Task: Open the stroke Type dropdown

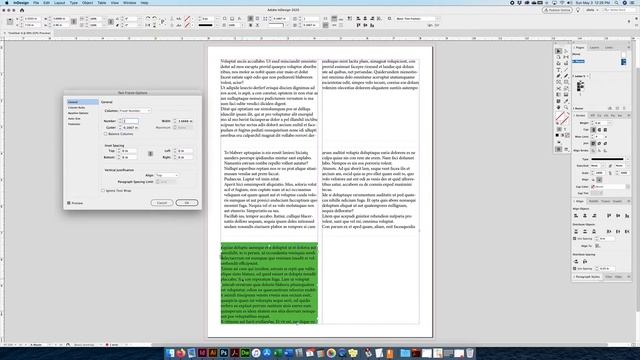Action: click(x=609, y=159)
